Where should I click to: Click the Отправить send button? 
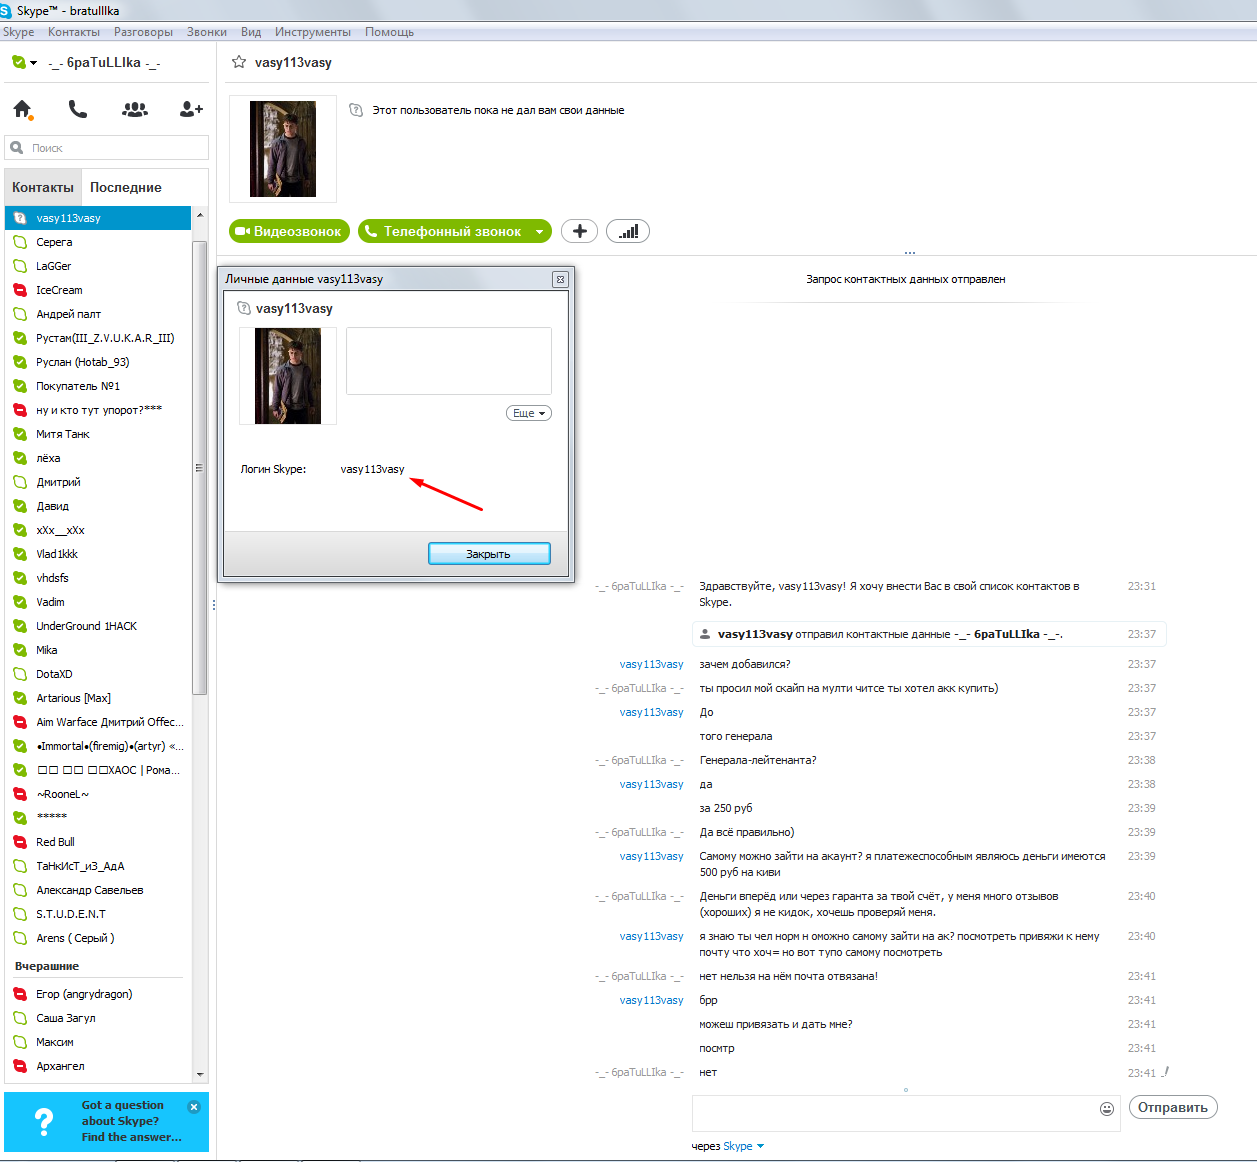[x=1173, y=1107]
